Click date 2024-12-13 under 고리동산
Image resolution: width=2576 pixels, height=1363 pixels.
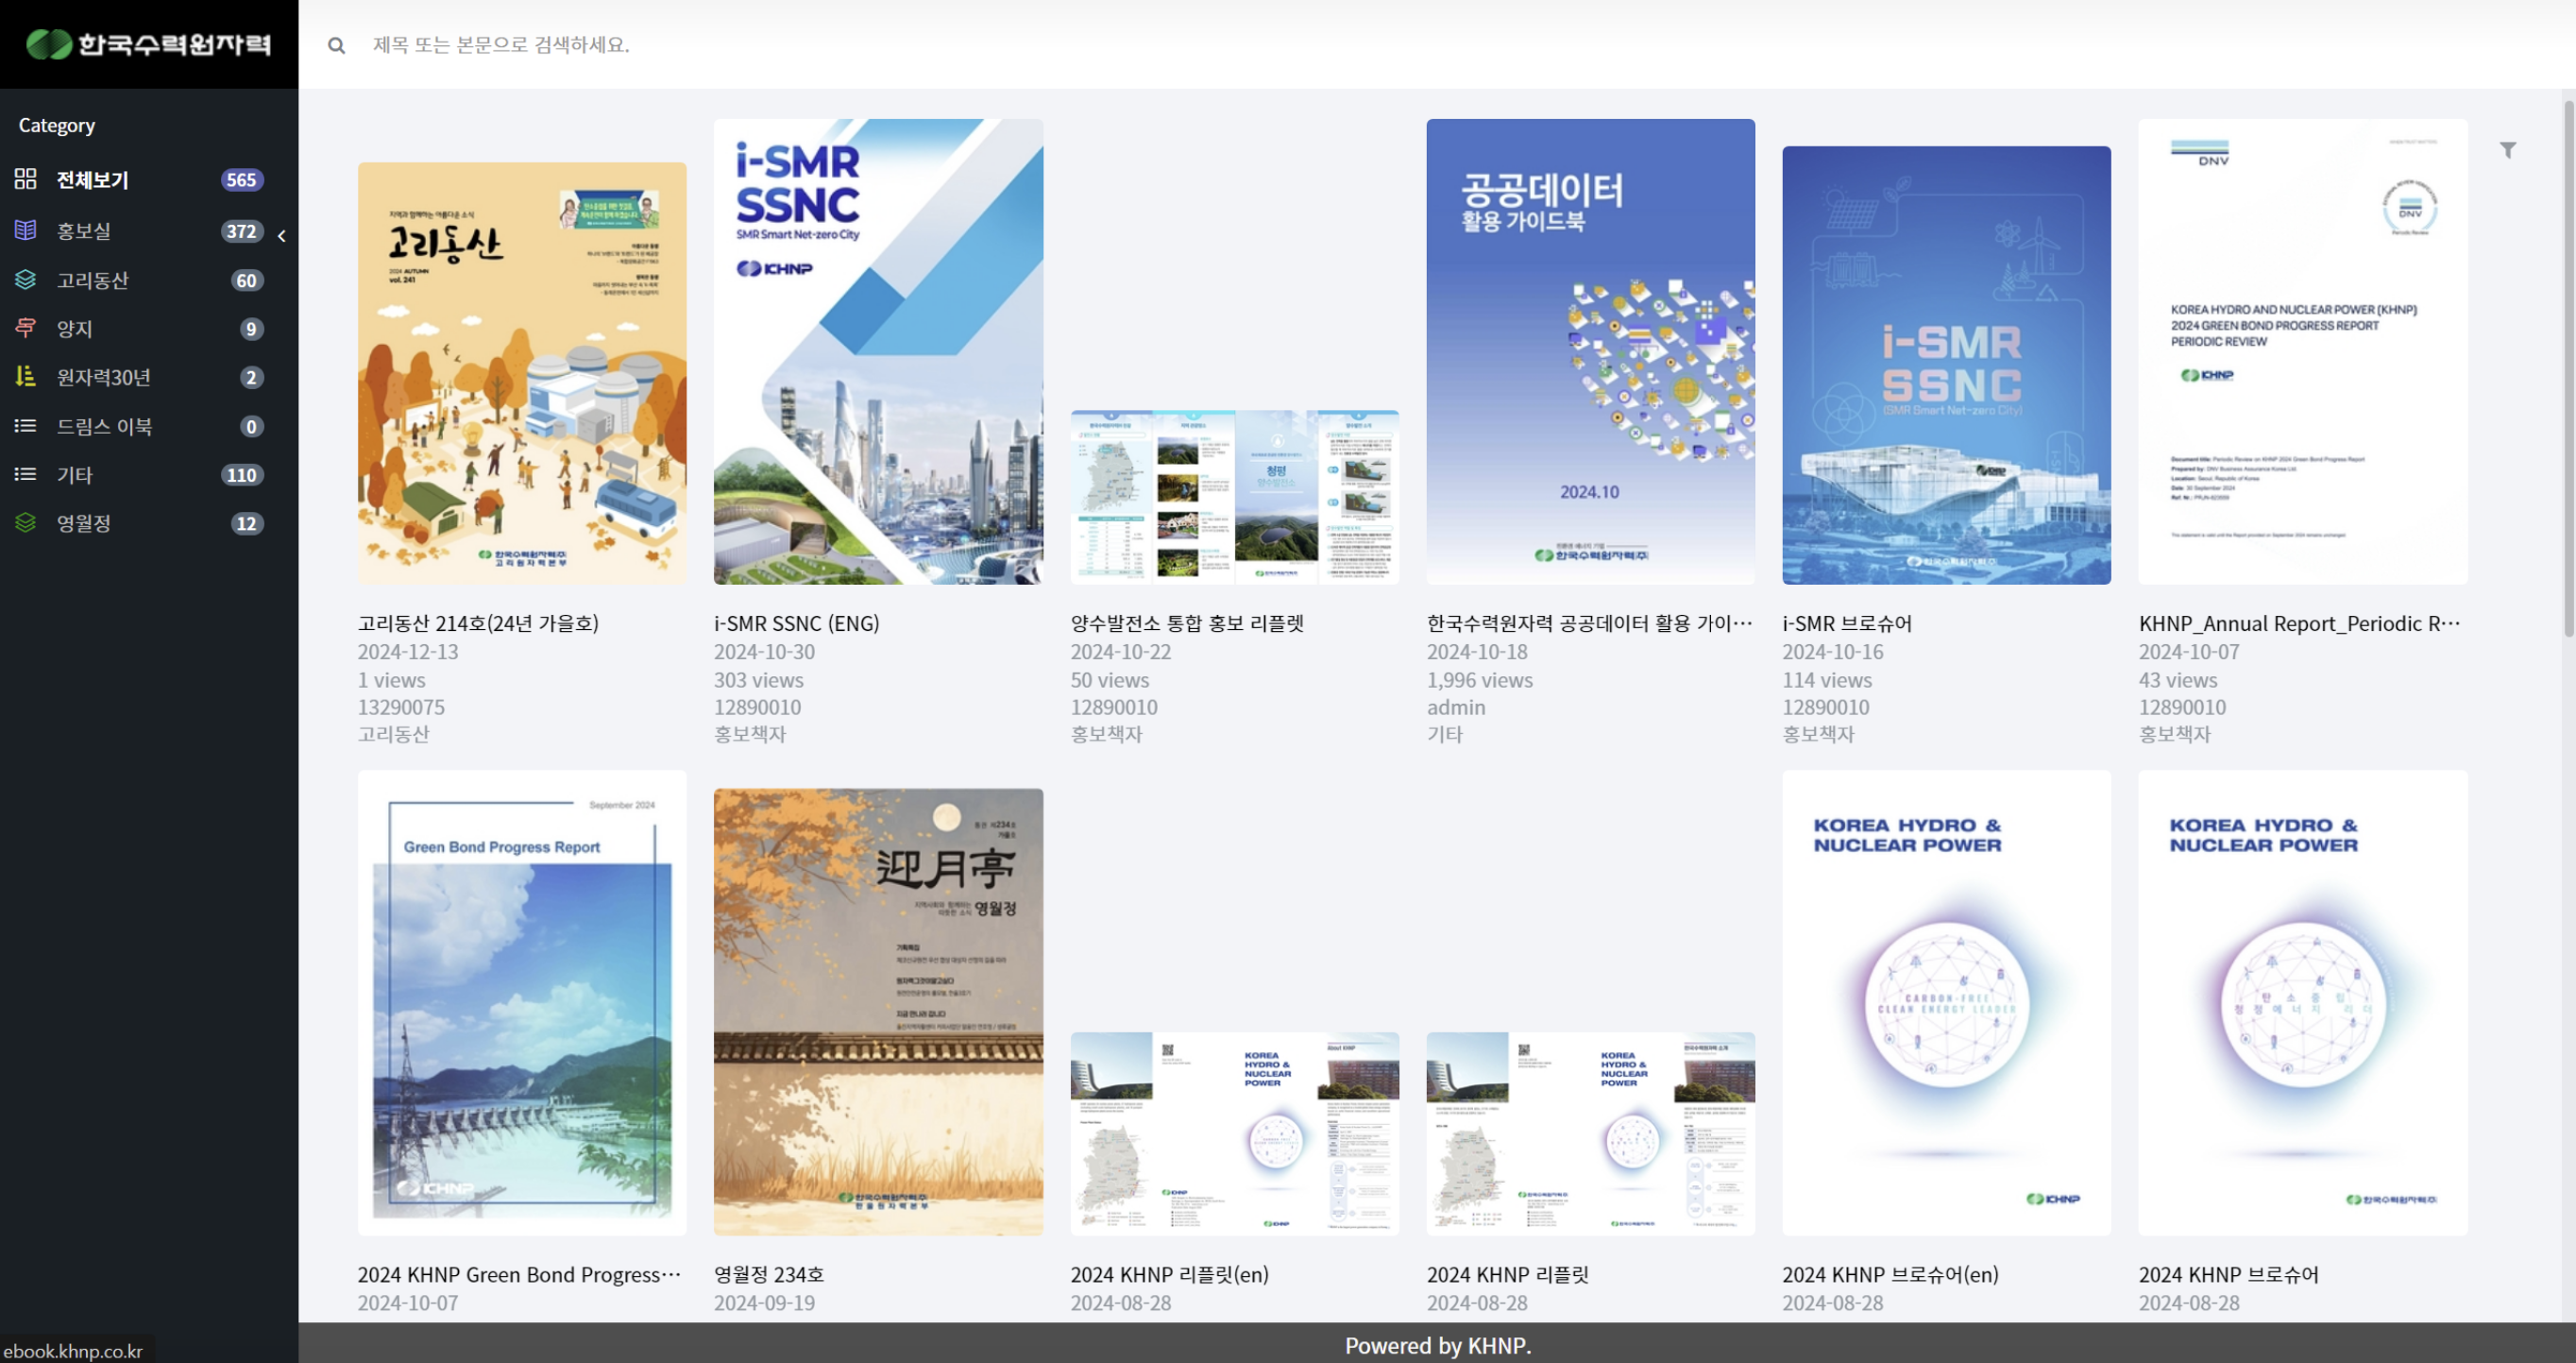(x=408, y=652)
